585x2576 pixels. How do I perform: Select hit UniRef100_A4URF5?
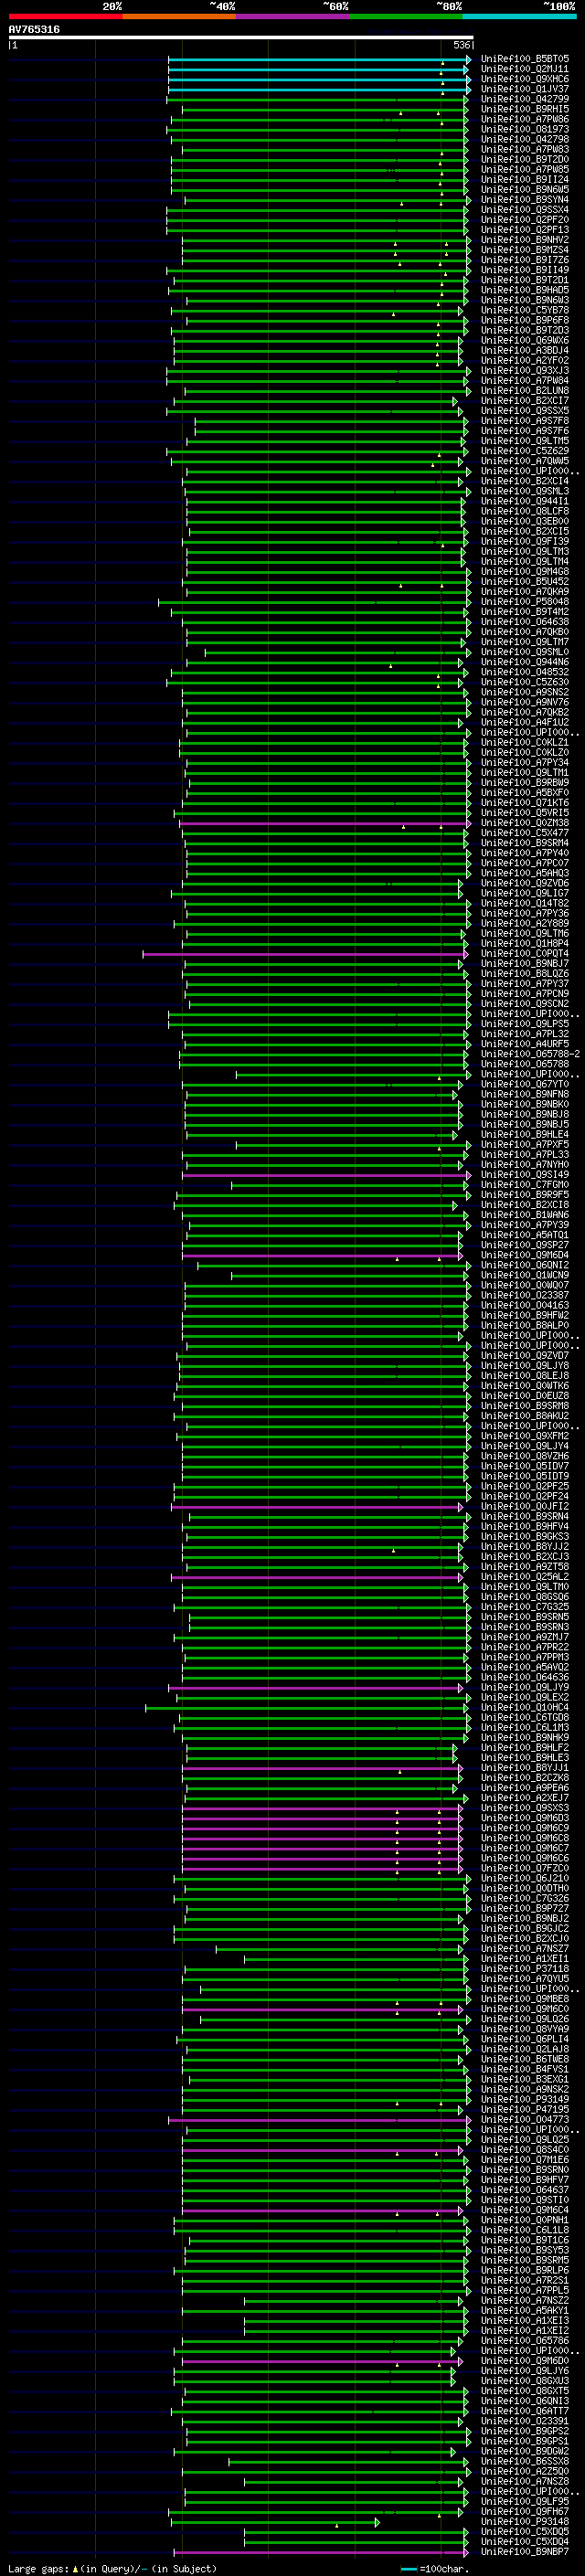[x=525, y=1044]
